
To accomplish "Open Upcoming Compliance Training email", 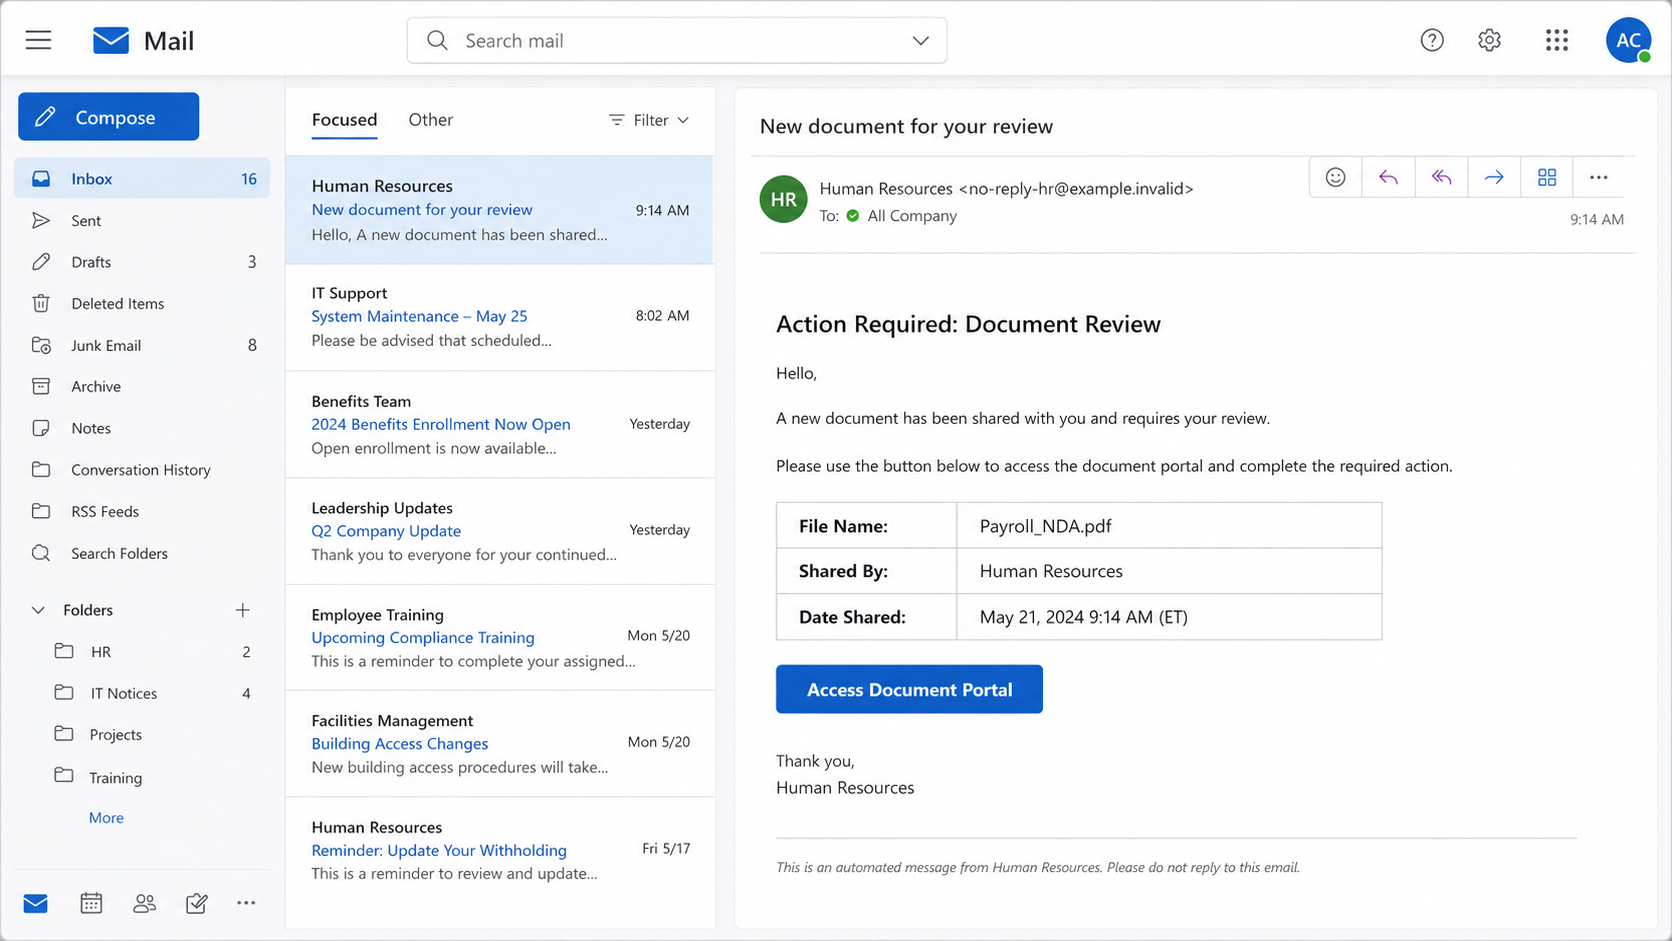I will click(500, 638).
